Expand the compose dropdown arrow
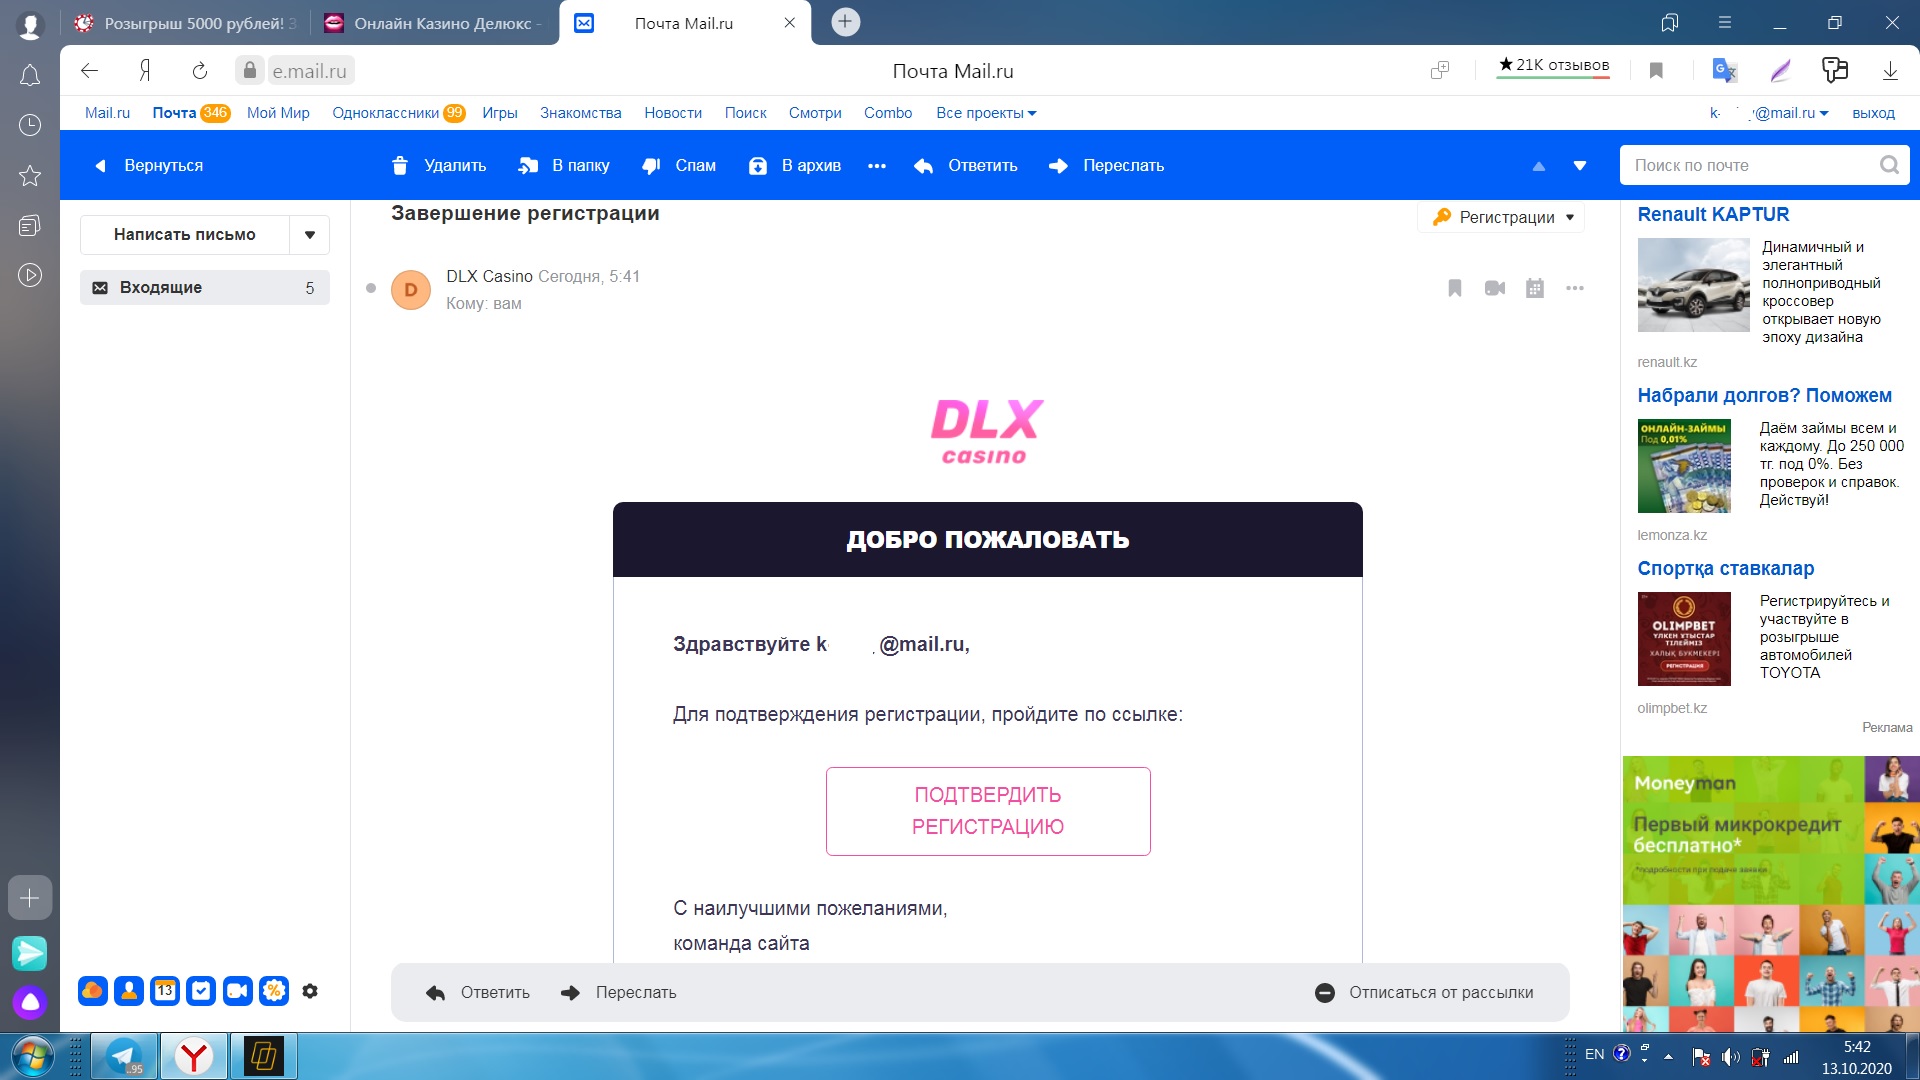This screenshot has width=1920, height=1080. click(310, 235)
